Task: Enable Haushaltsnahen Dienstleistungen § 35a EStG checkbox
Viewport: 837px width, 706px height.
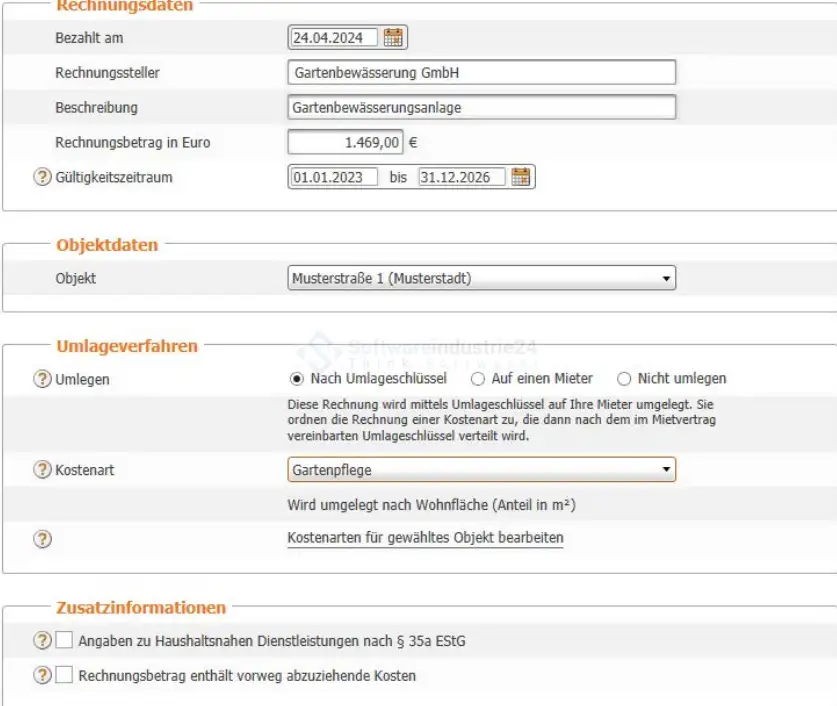Action: [65, 641]
